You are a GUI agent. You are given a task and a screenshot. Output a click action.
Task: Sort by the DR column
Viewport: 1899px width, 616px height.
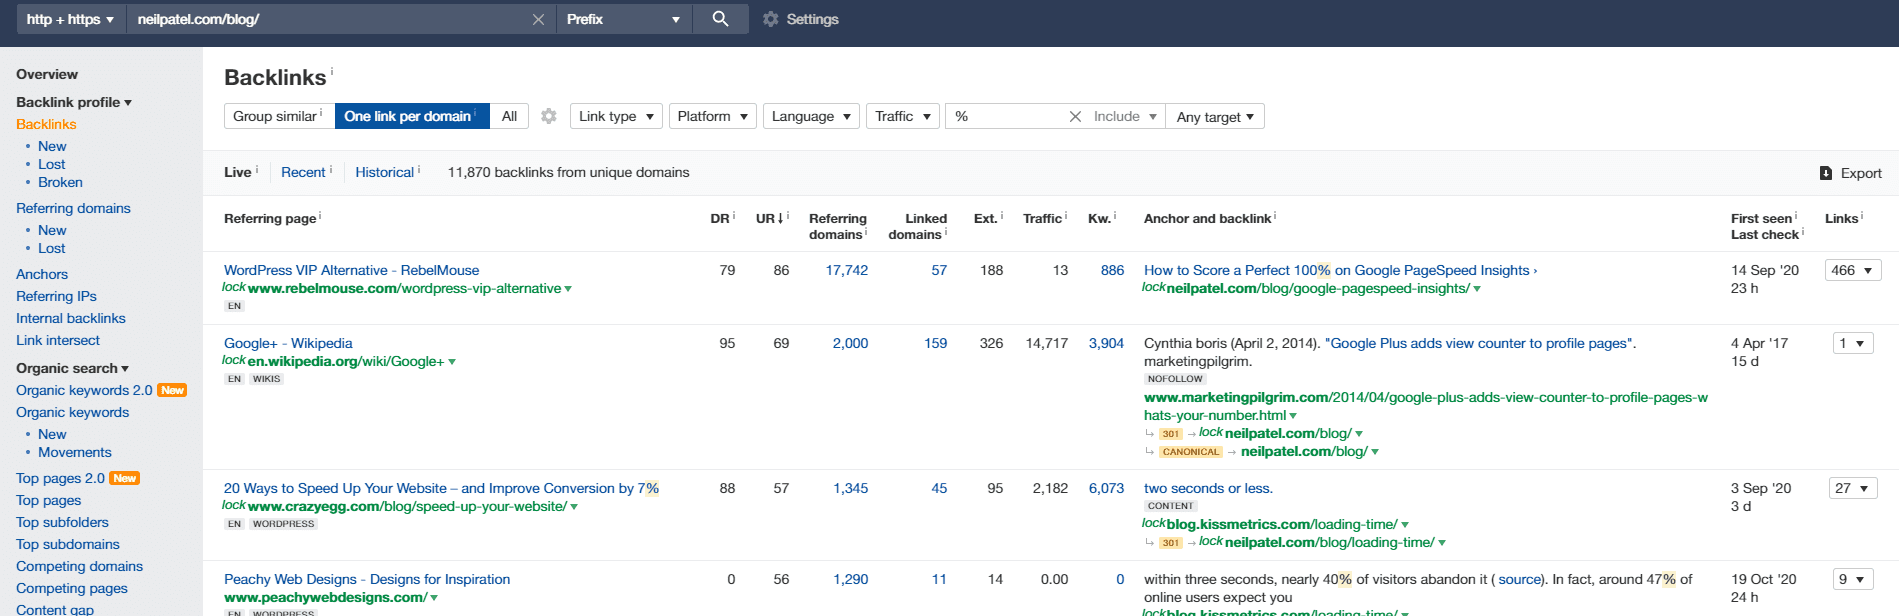click(720, 218)
